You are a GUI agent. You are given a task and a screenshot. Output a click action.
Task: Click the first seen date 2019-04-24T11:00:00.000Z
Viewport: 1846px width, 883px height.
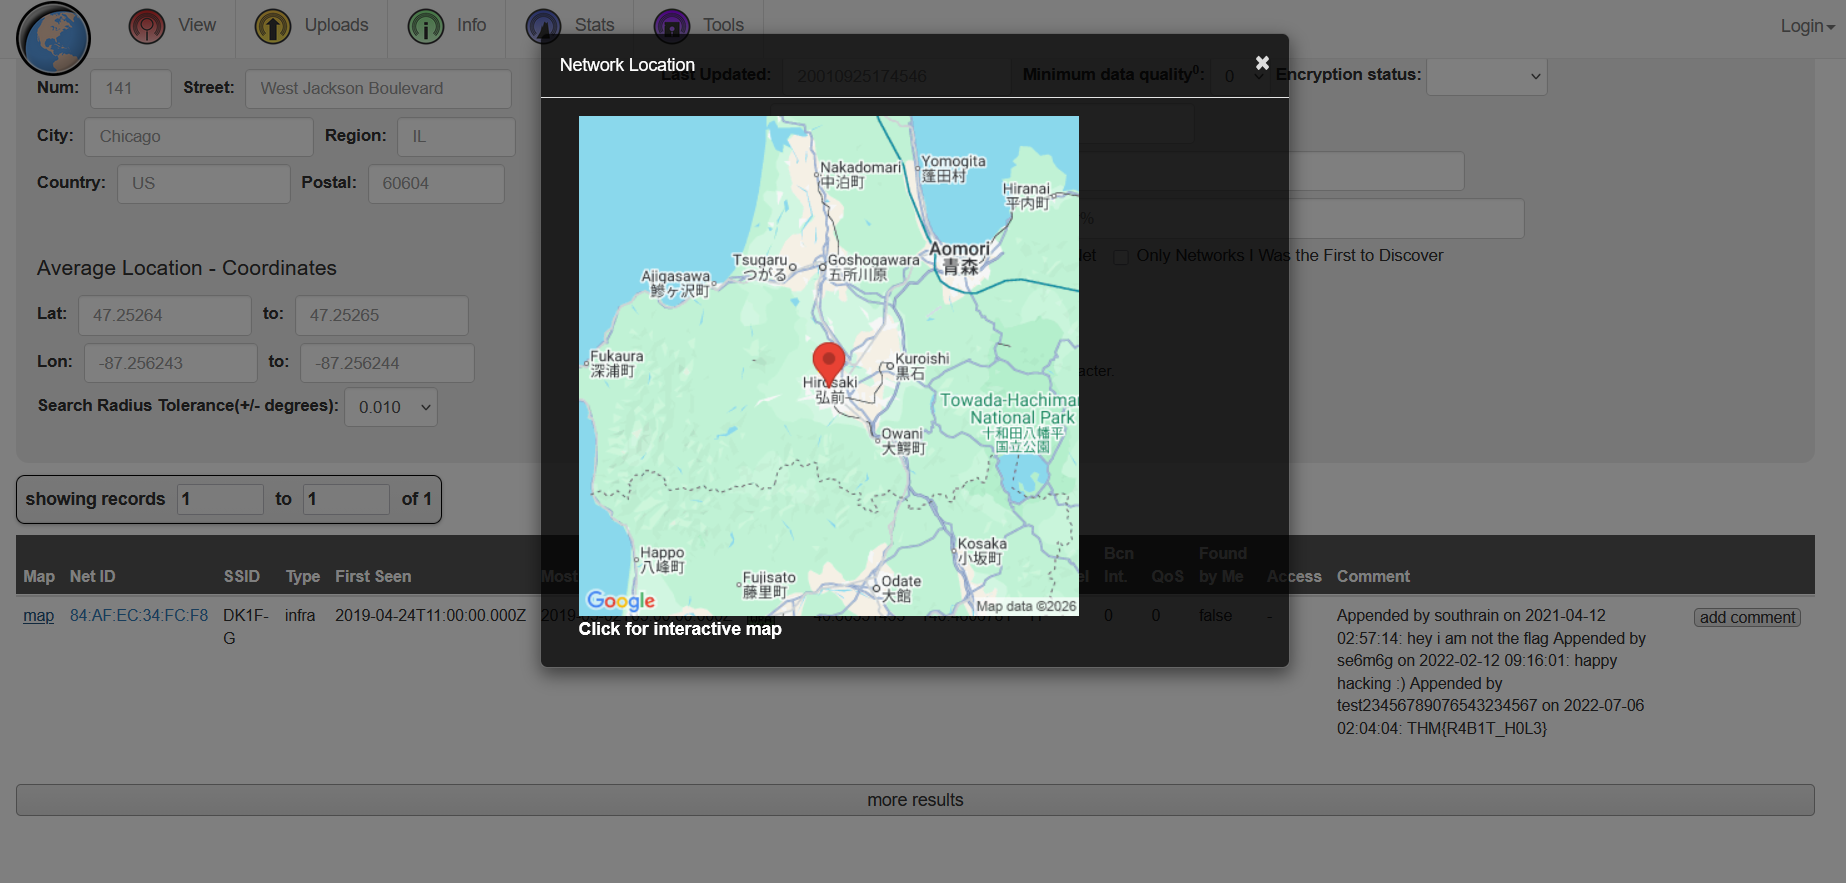click(x=430, y=616)
